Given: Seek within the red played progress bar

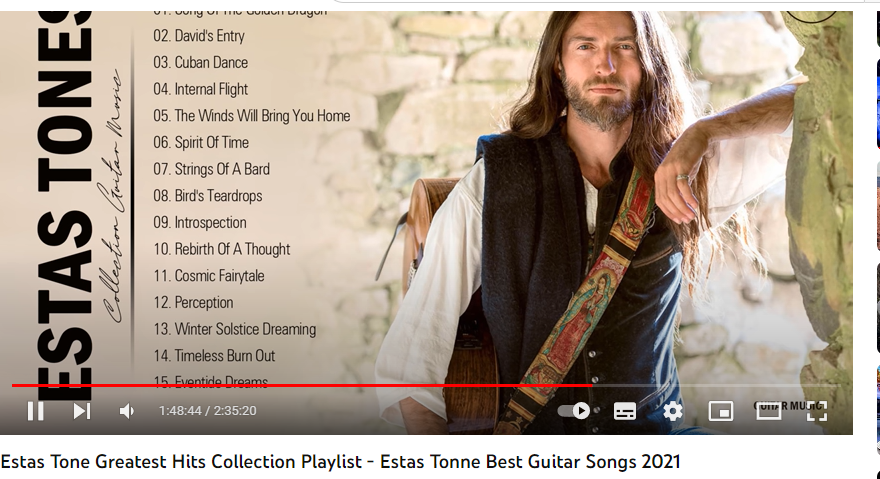Looking at the screenshot, I should tap(302, 386).
